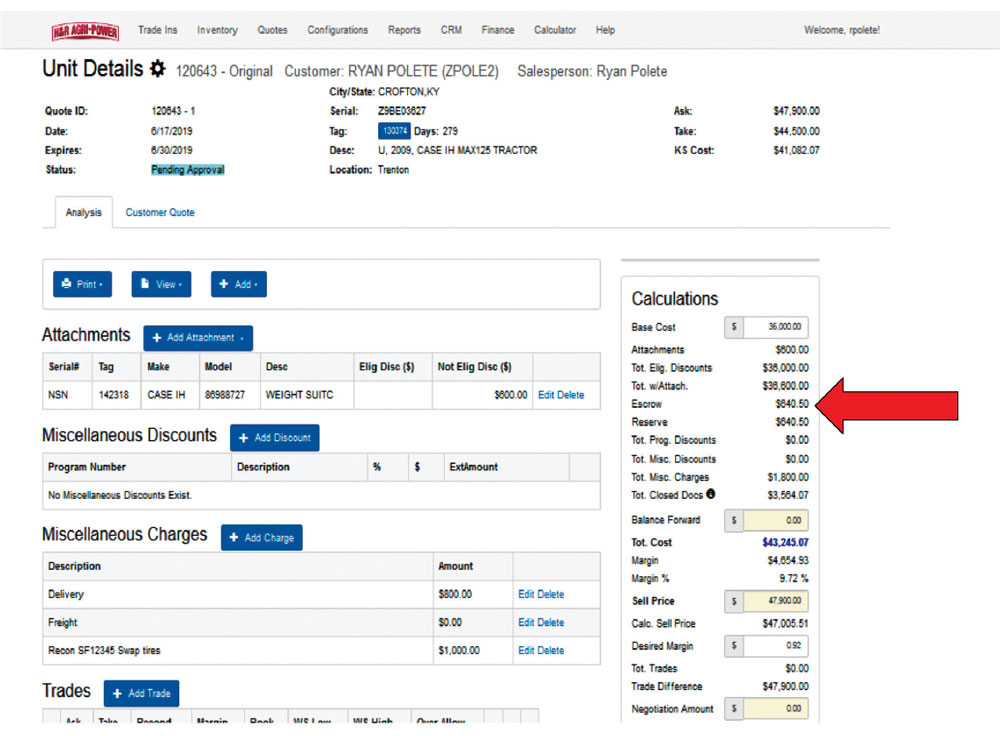1000x736 pixels.
Task: Click into the Desired Margin input field
Action: click(776, 645)
